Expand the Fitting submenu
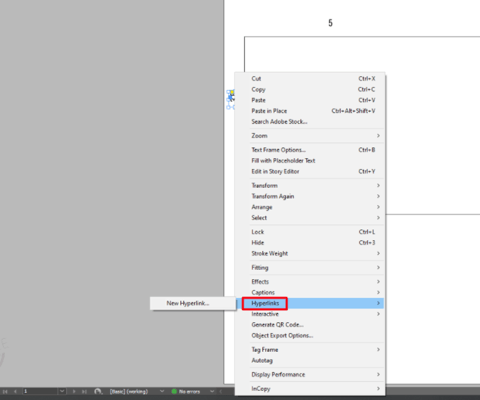This screenshot has width=480, height=400. pos(310,267)
